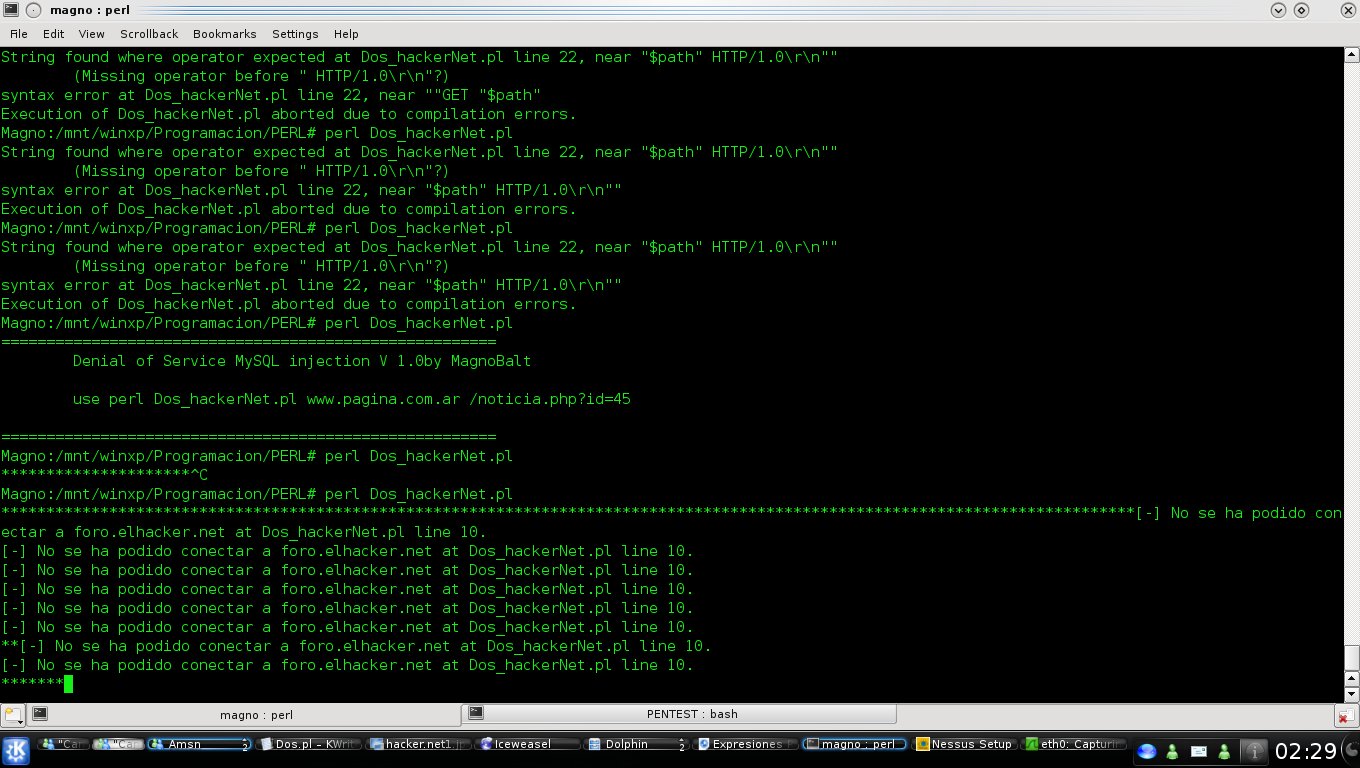Click the blue globe tray icon
The image size is (1360, 768).
[x=1147, y=751]
